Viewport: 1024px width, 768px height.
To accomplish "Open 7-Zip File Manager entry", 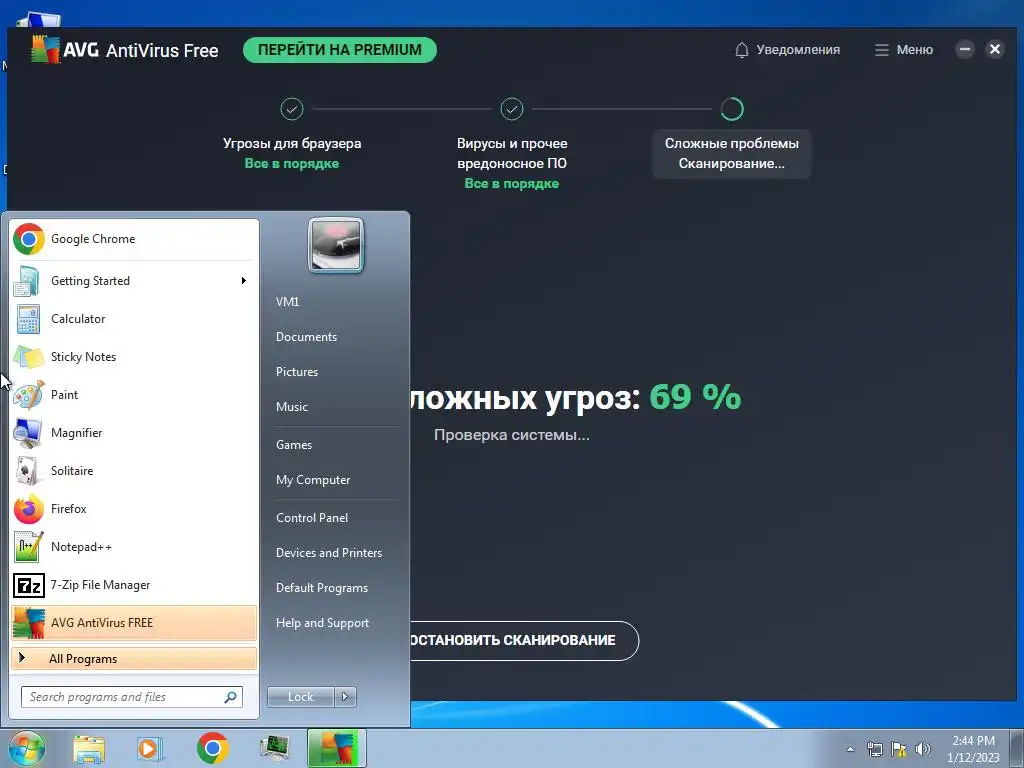I will 134,584.
